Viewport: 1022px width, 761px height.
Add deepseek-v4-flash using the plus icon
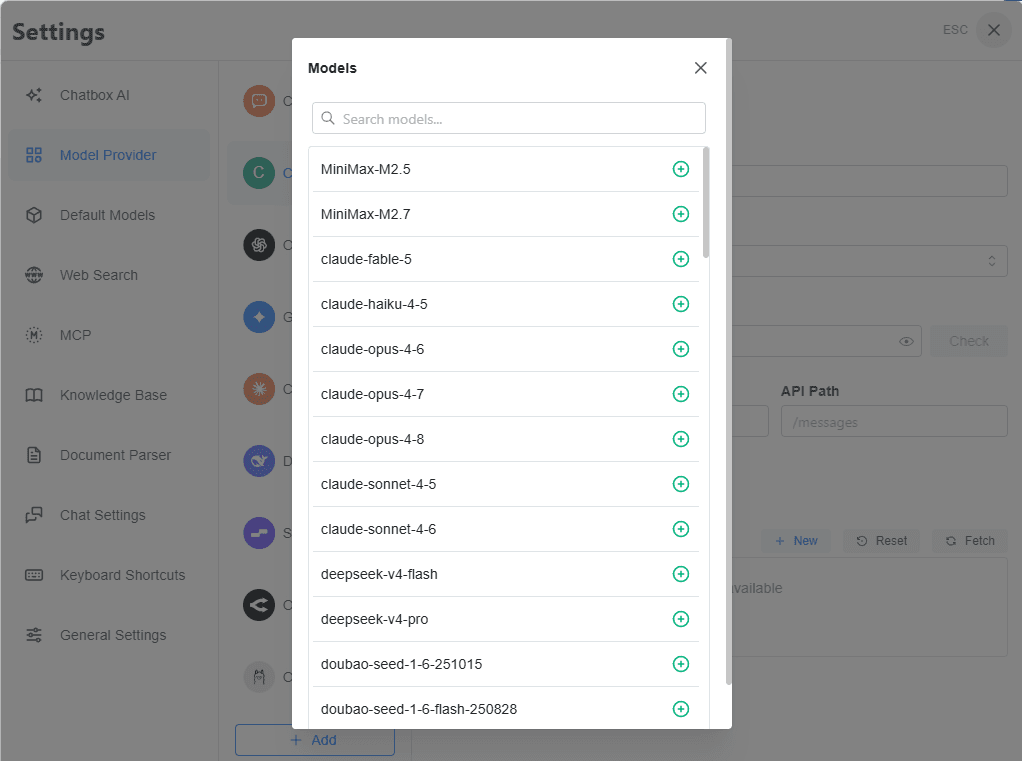680,574
